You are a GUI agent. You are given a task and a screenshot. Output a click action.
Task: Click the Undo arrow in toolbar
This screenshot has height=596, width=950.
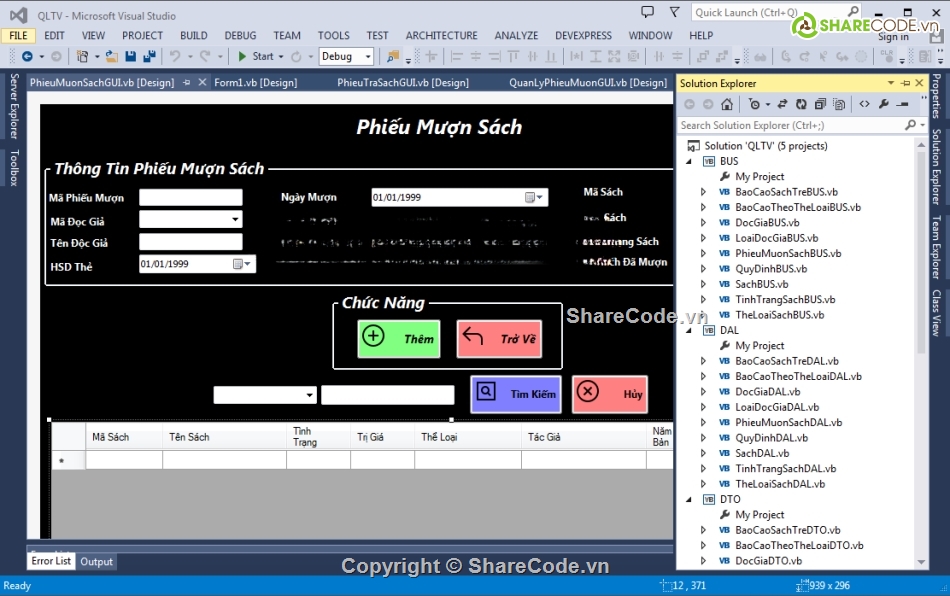coord(175,56)
